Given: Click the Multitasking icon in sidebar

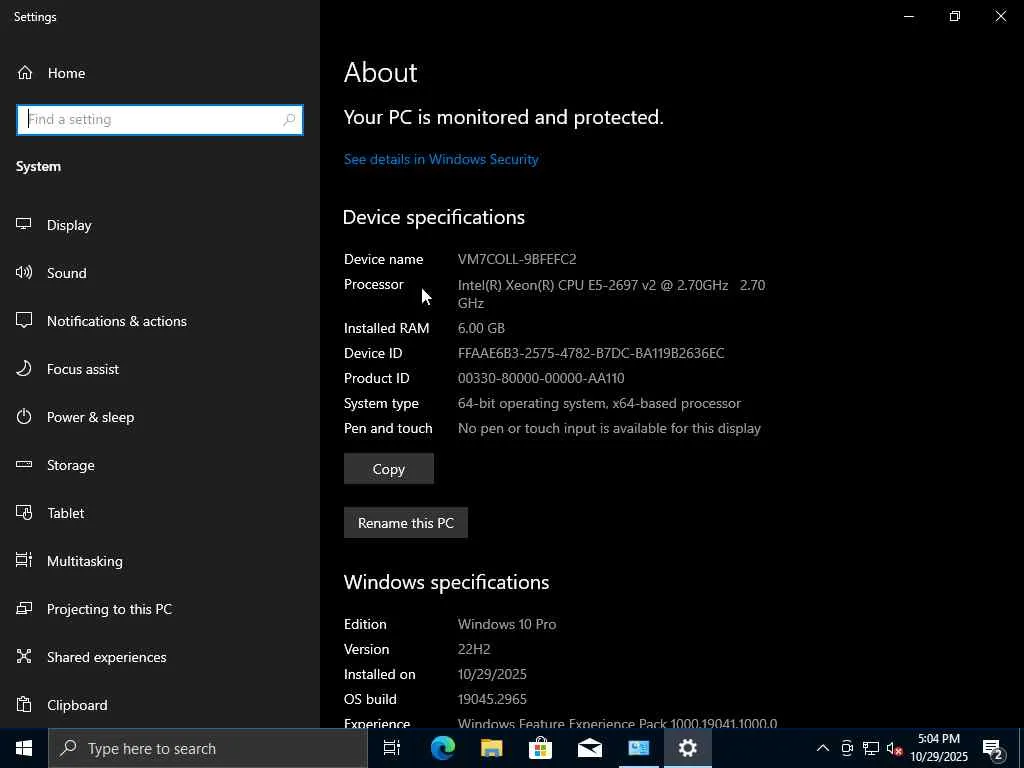Looking at the screenshot, I should tap(24, 560).
